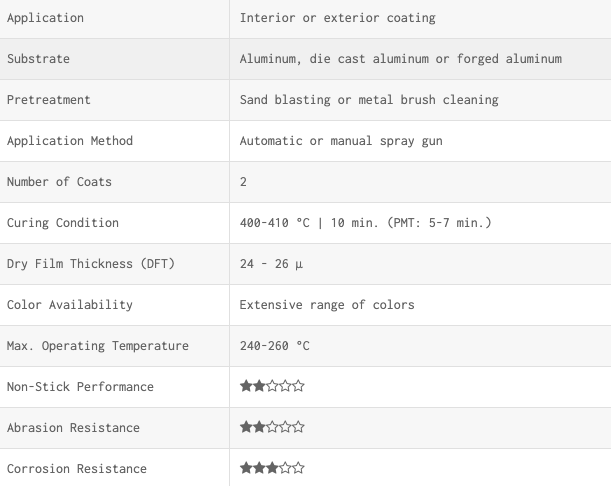Click last empty star in Non-Stick Performance row
Viewport: 611px width, 486px height.
click(x=298, y=386)
